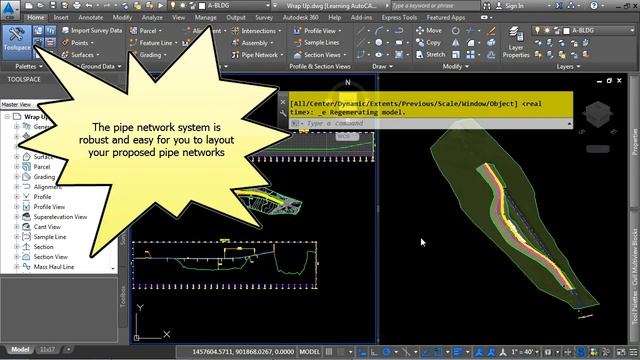
Task: Open the annotation scale 1"=40' dropdown
Action: [x=524, y=351]
